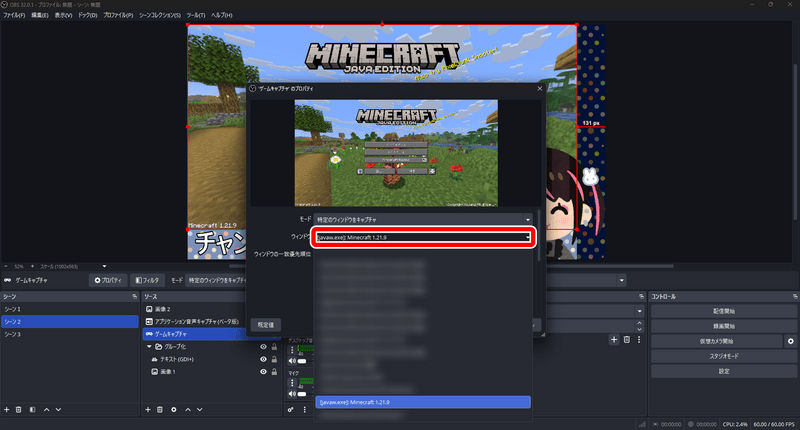
Task: Remove selected source with trash icon
Action: 160,410
